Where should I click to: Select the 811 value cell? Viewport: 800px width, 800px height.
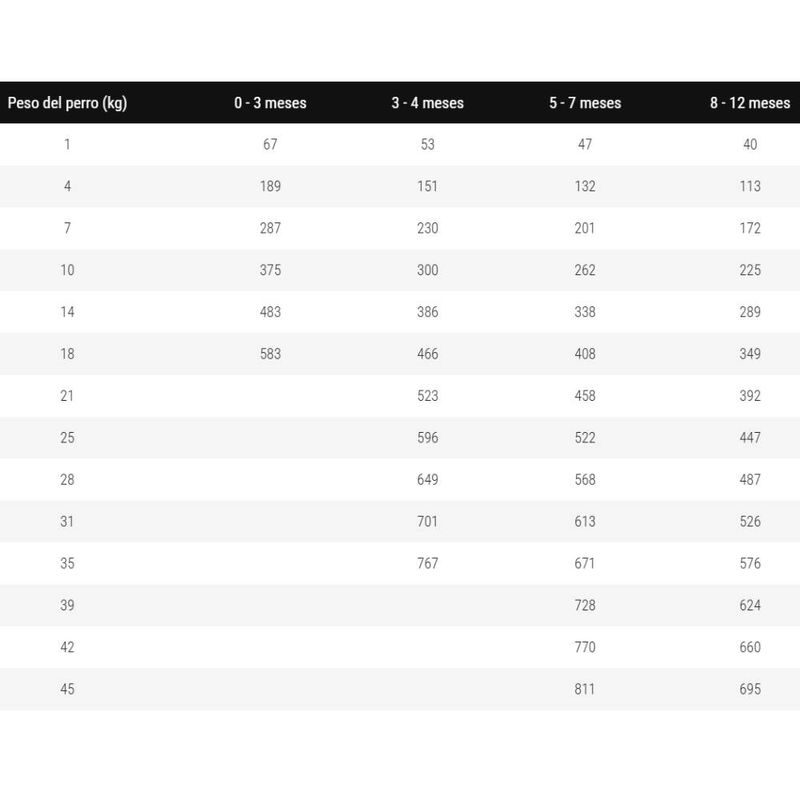coord(585,689)
